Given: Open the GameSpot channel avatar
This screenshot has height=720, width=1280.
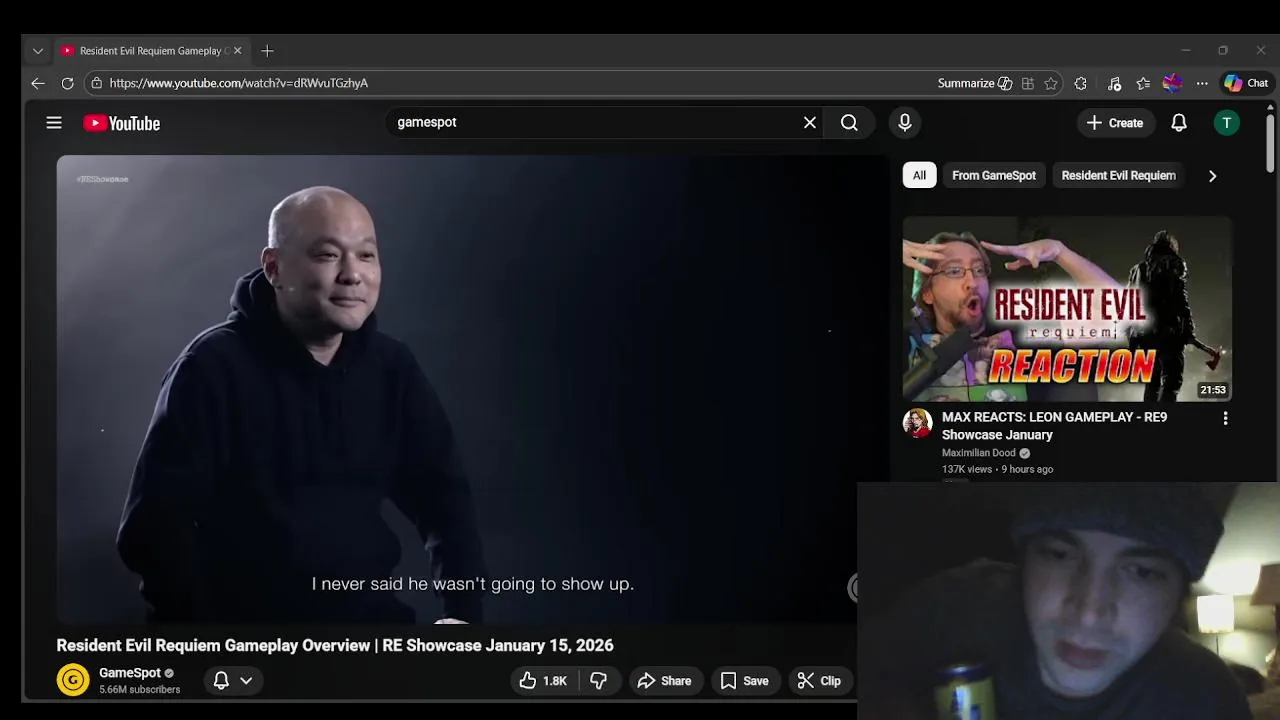Looking at the screenshot, I should tap(73, 681).
